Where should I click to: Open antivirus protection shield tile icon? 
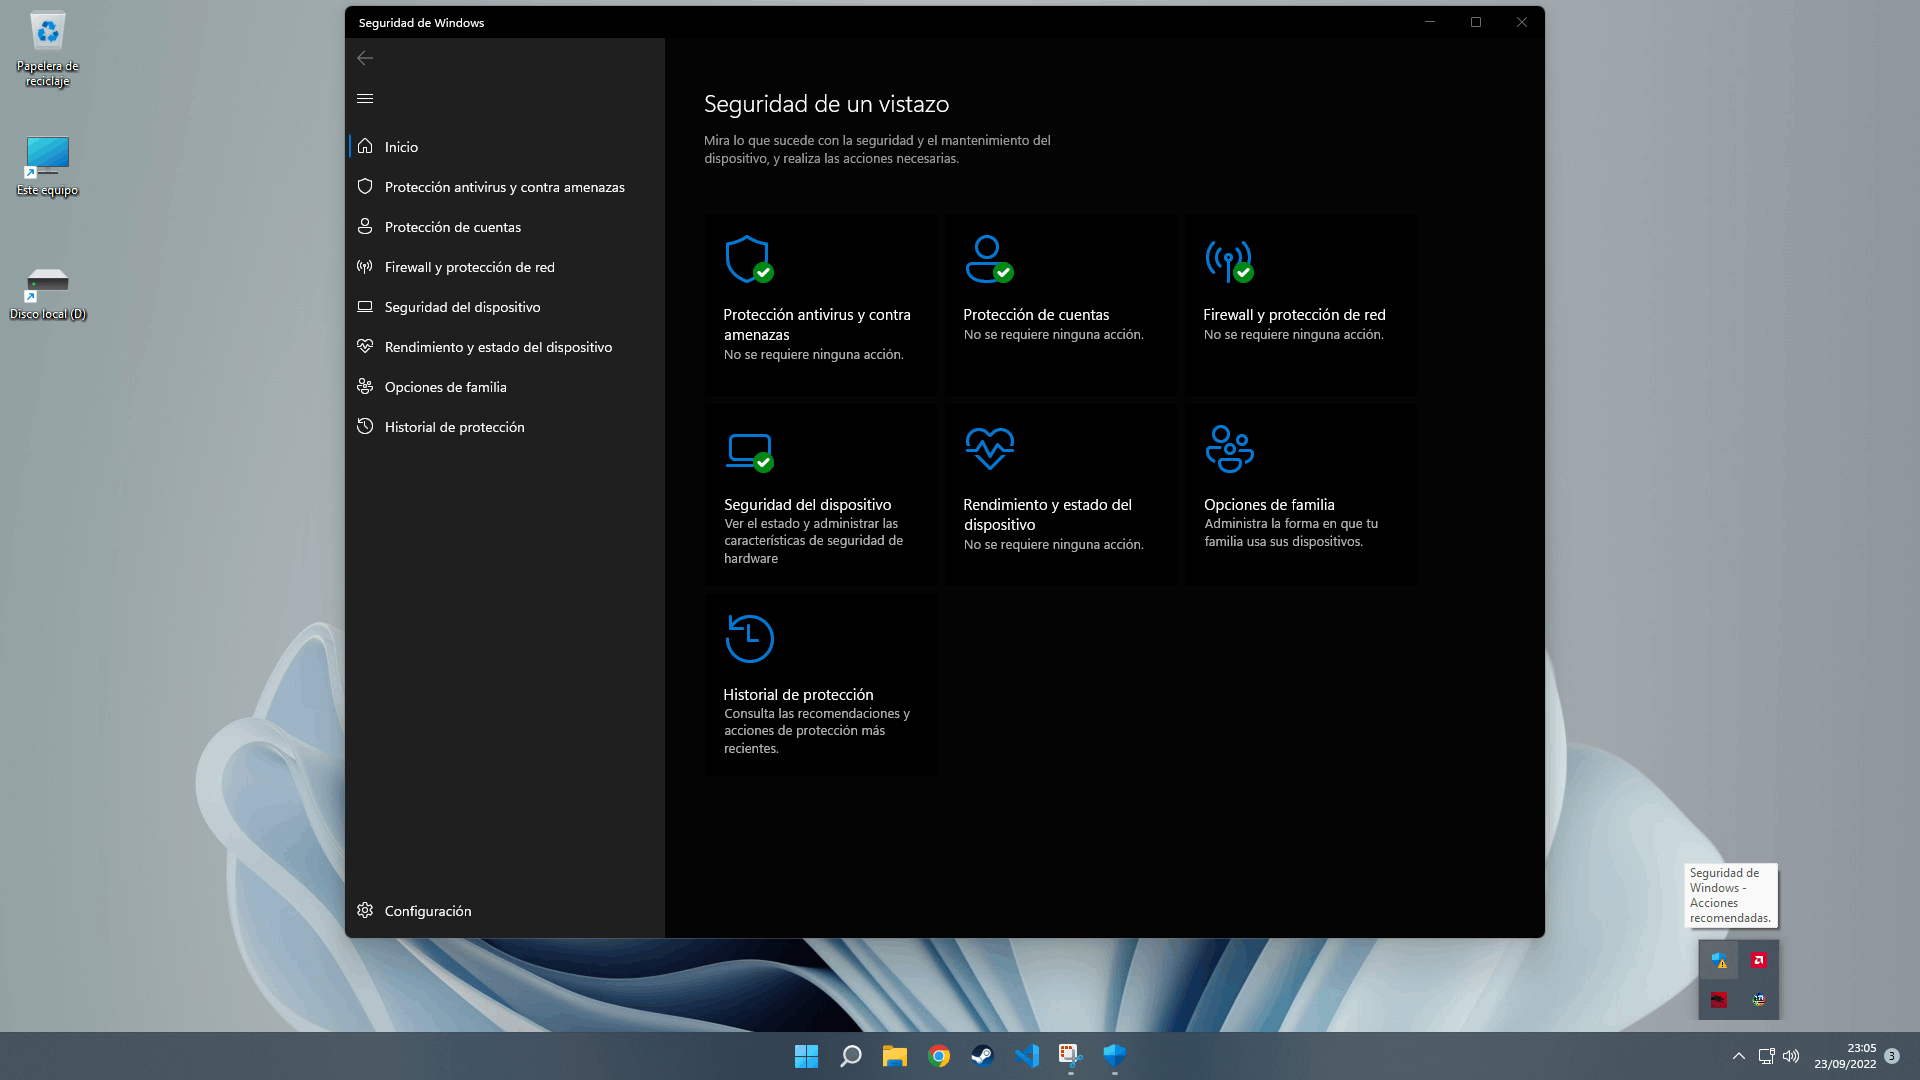(749, 260)
